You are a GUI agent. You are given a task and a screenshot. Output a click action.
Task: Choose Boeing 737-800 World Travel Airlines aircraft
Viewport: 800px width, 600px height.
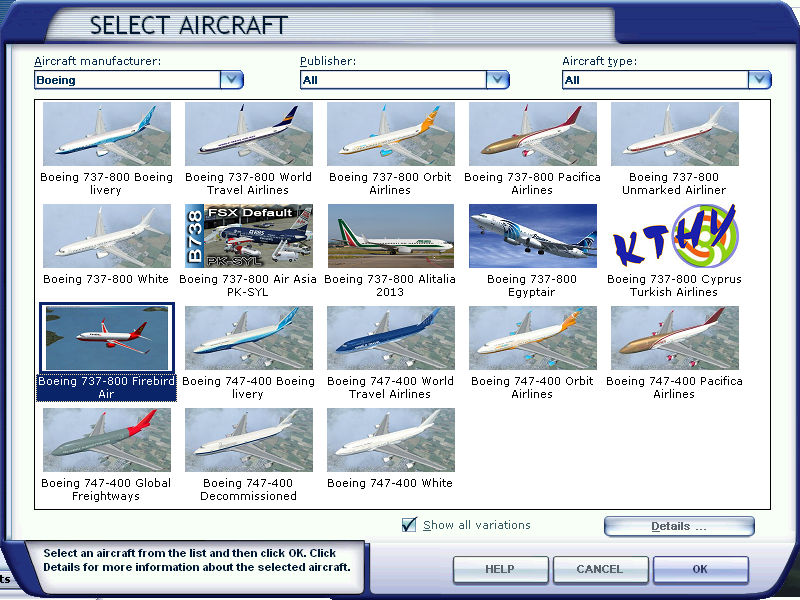pyautogui.click(x=249, y=134)
